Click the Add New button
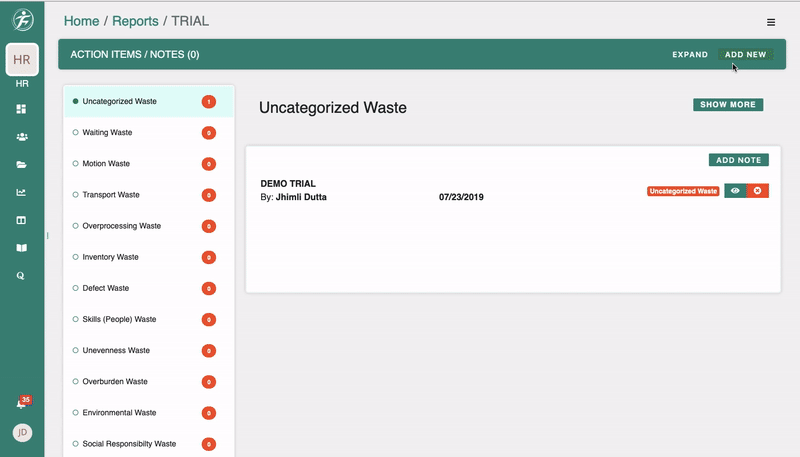 (746, 55)
